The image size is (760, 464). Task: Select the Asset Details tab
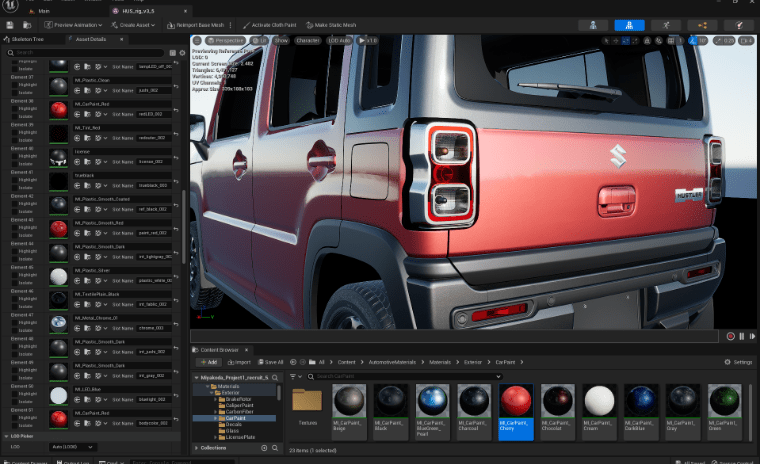tap(91, 39)
